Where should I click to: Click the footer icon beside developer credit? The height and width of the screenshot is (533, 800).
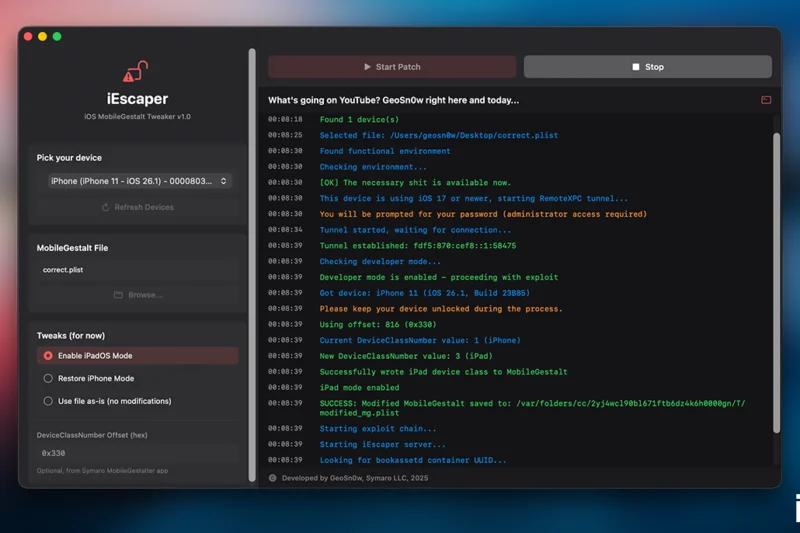272,478
